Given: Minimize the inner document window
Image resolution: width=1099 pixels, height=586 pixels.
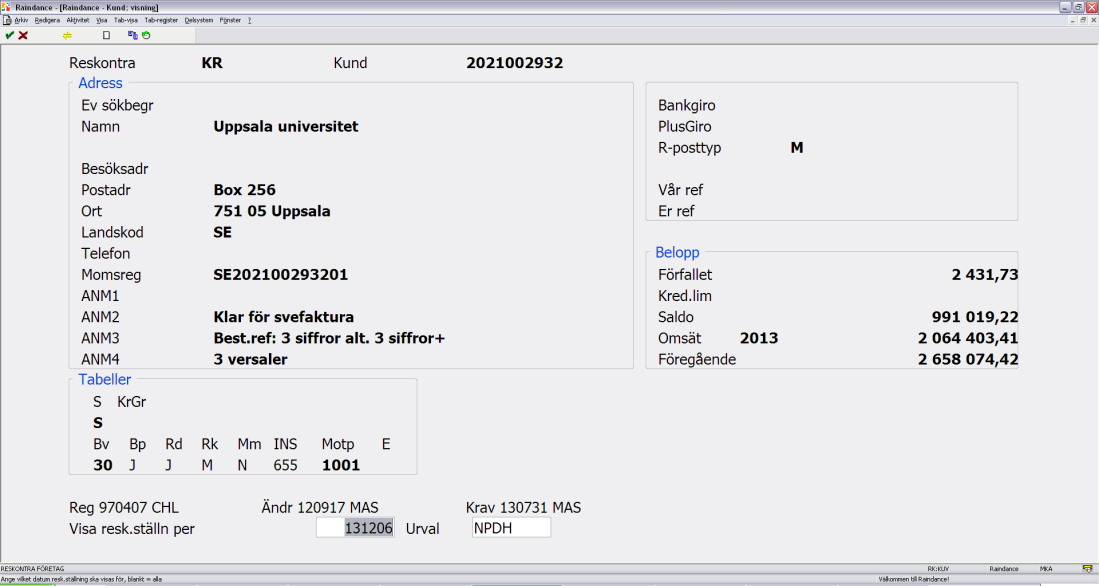Looking at the screenshot, I should (x=1073, y=20).
